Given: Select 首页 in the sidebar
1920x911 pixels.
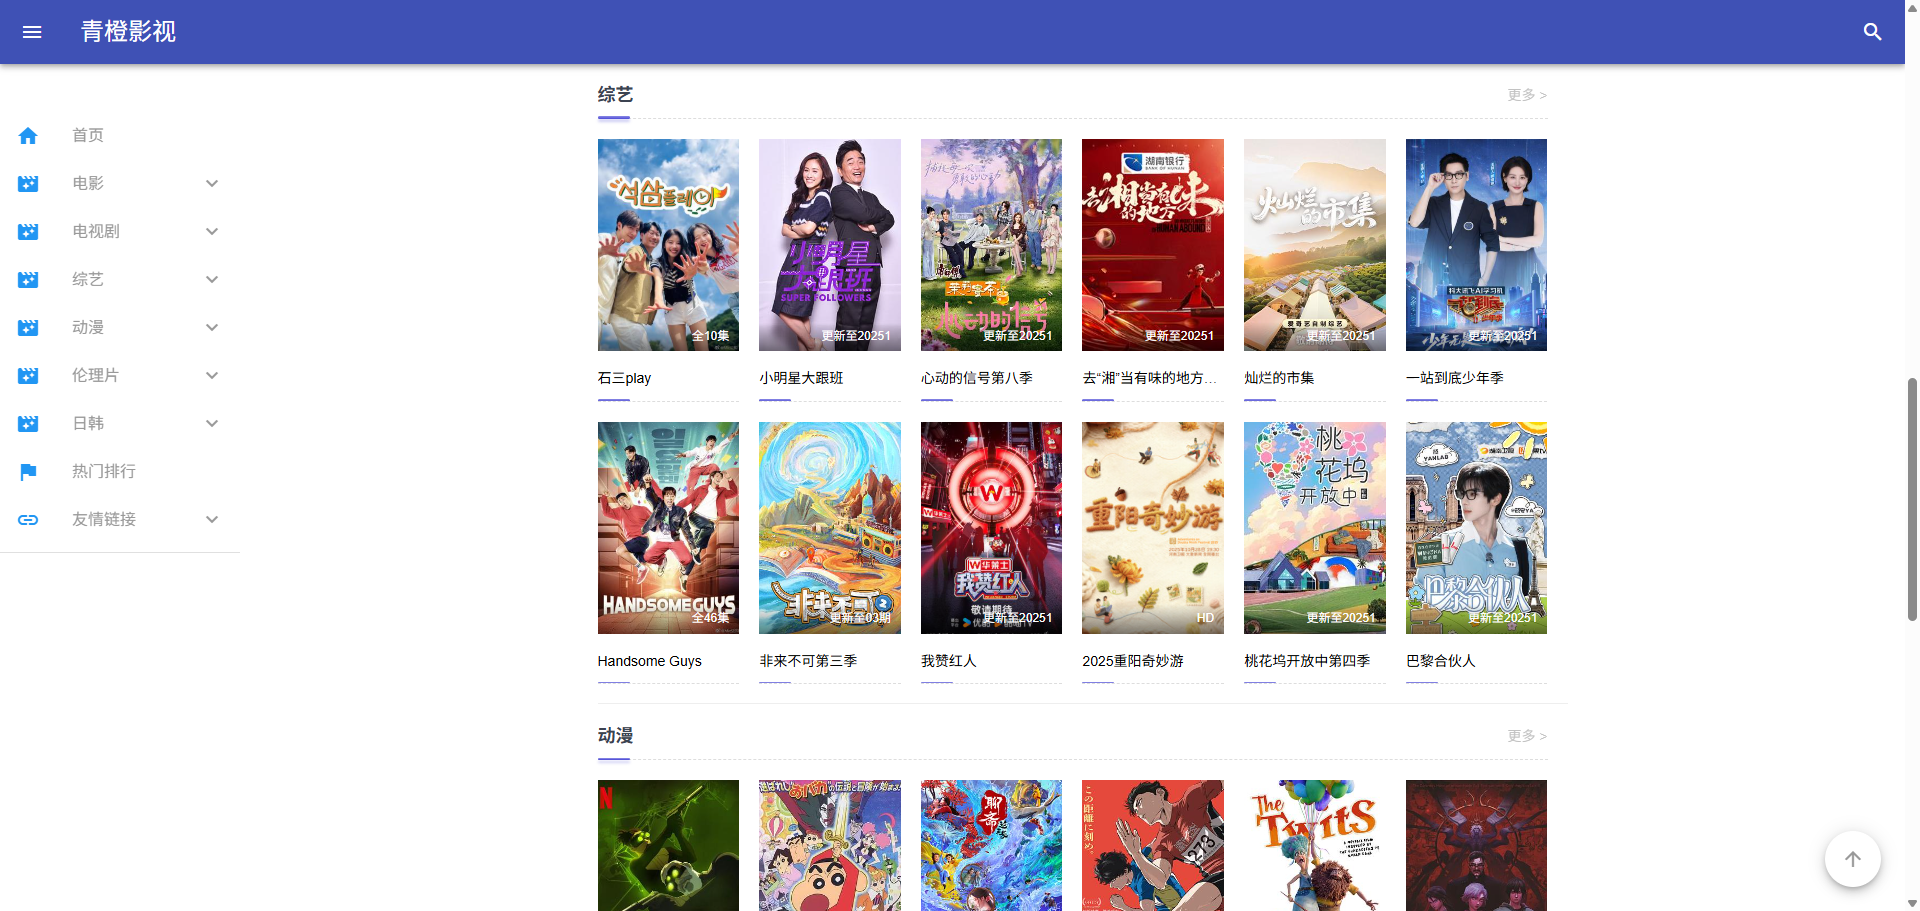Looking at the screenshot, I should [x=88, y=136].
